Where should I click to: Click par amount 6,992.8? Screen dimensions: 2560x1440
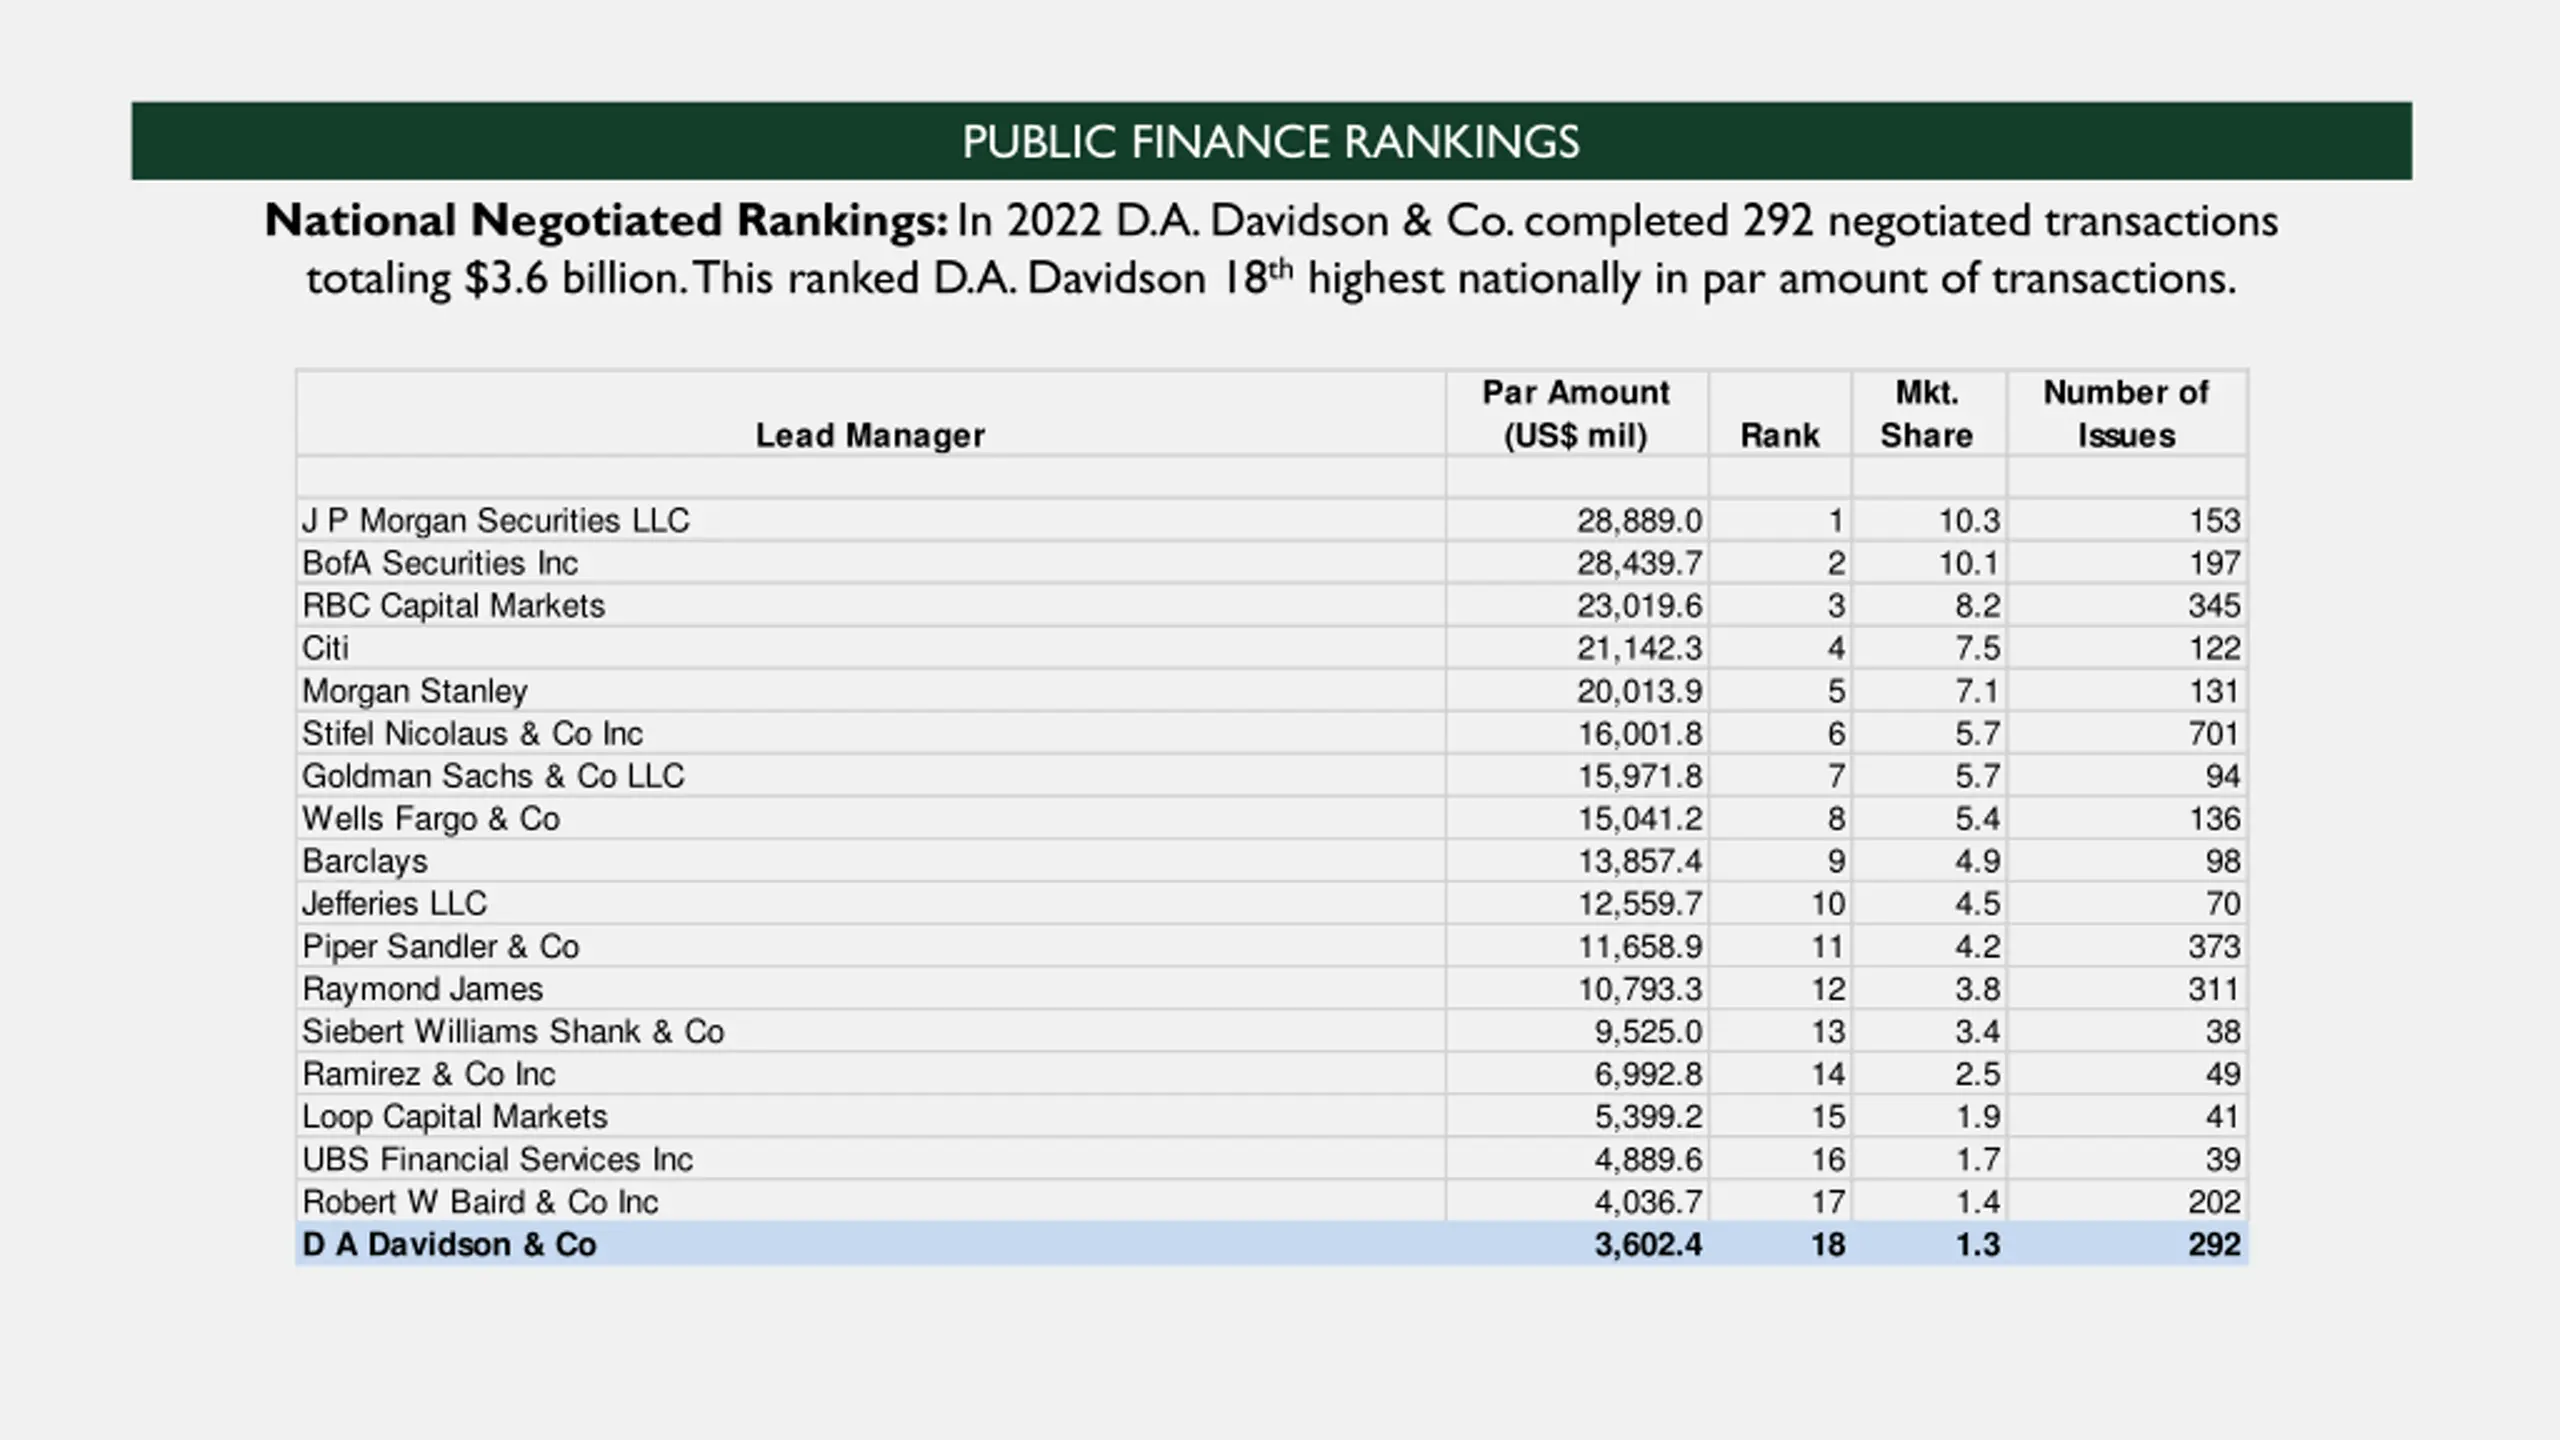(1648, 1074)
